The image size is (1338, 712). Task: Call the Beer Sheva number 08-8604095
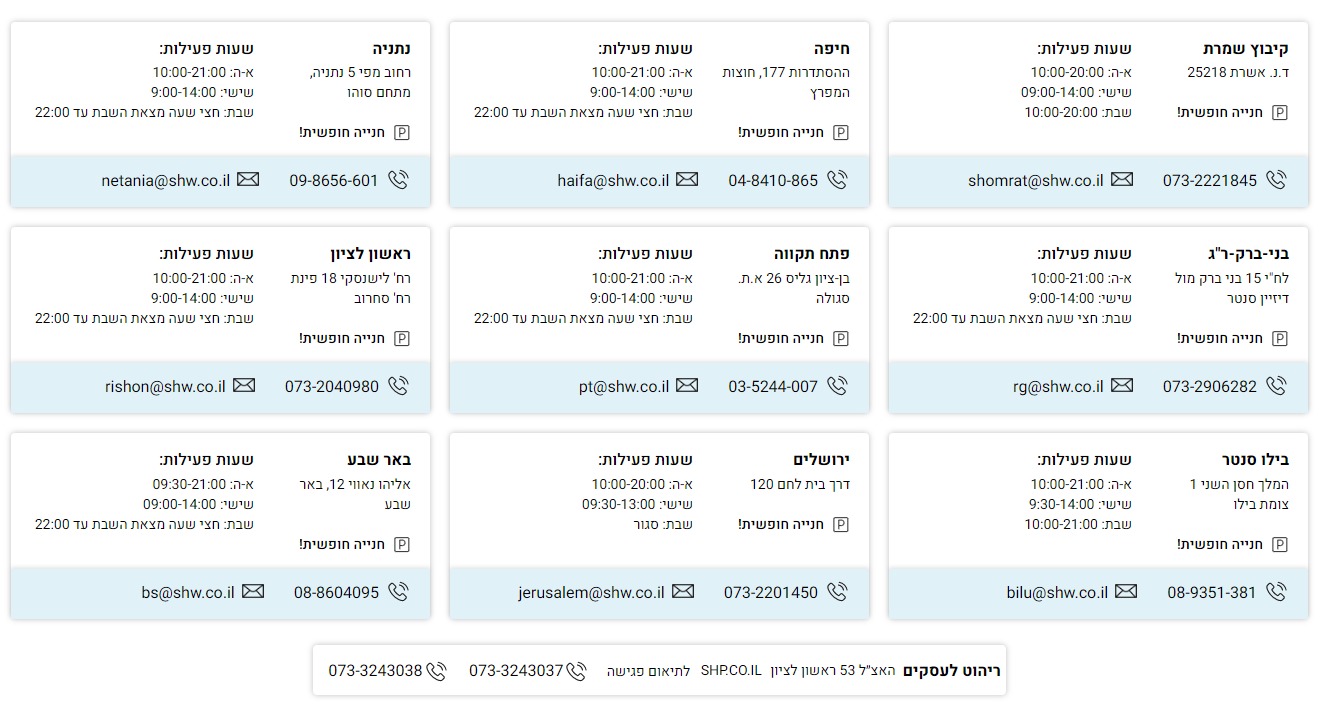[x=336, y=592]
